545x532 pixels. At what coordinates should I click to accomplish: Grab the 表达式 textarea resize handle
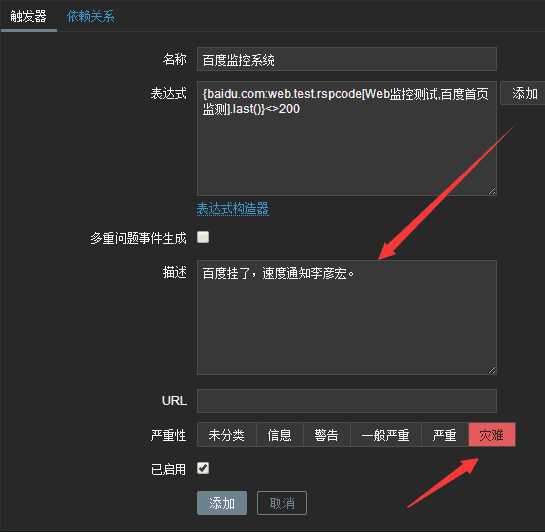point(492,191)
